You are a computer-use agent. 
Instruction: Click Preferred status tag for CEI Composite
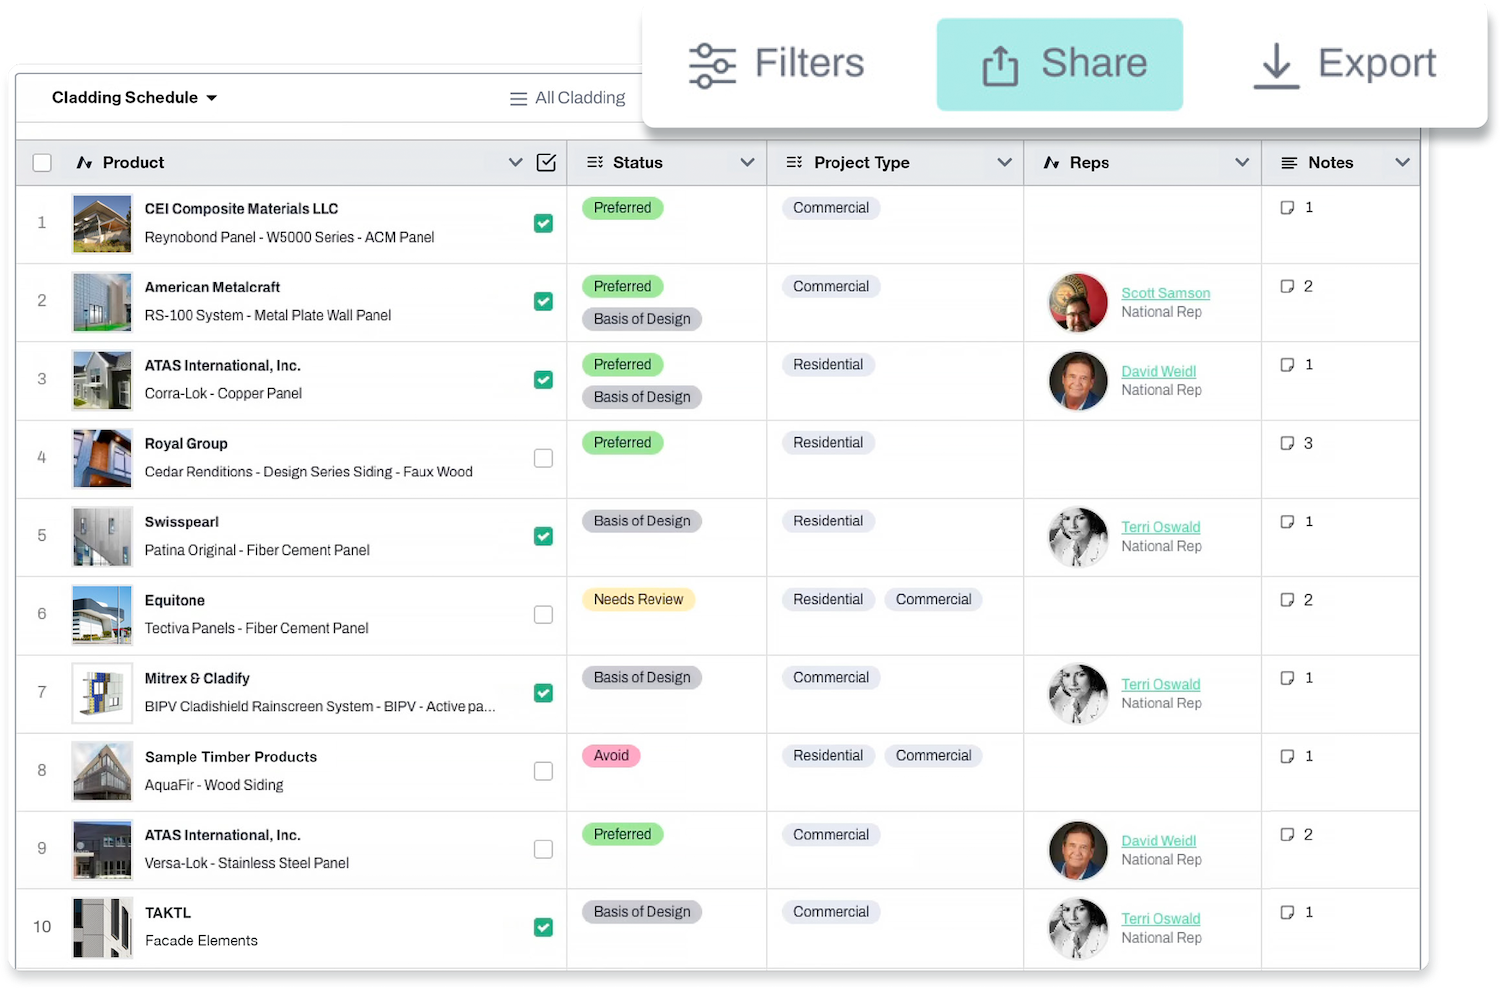click(x=622, y=208)
